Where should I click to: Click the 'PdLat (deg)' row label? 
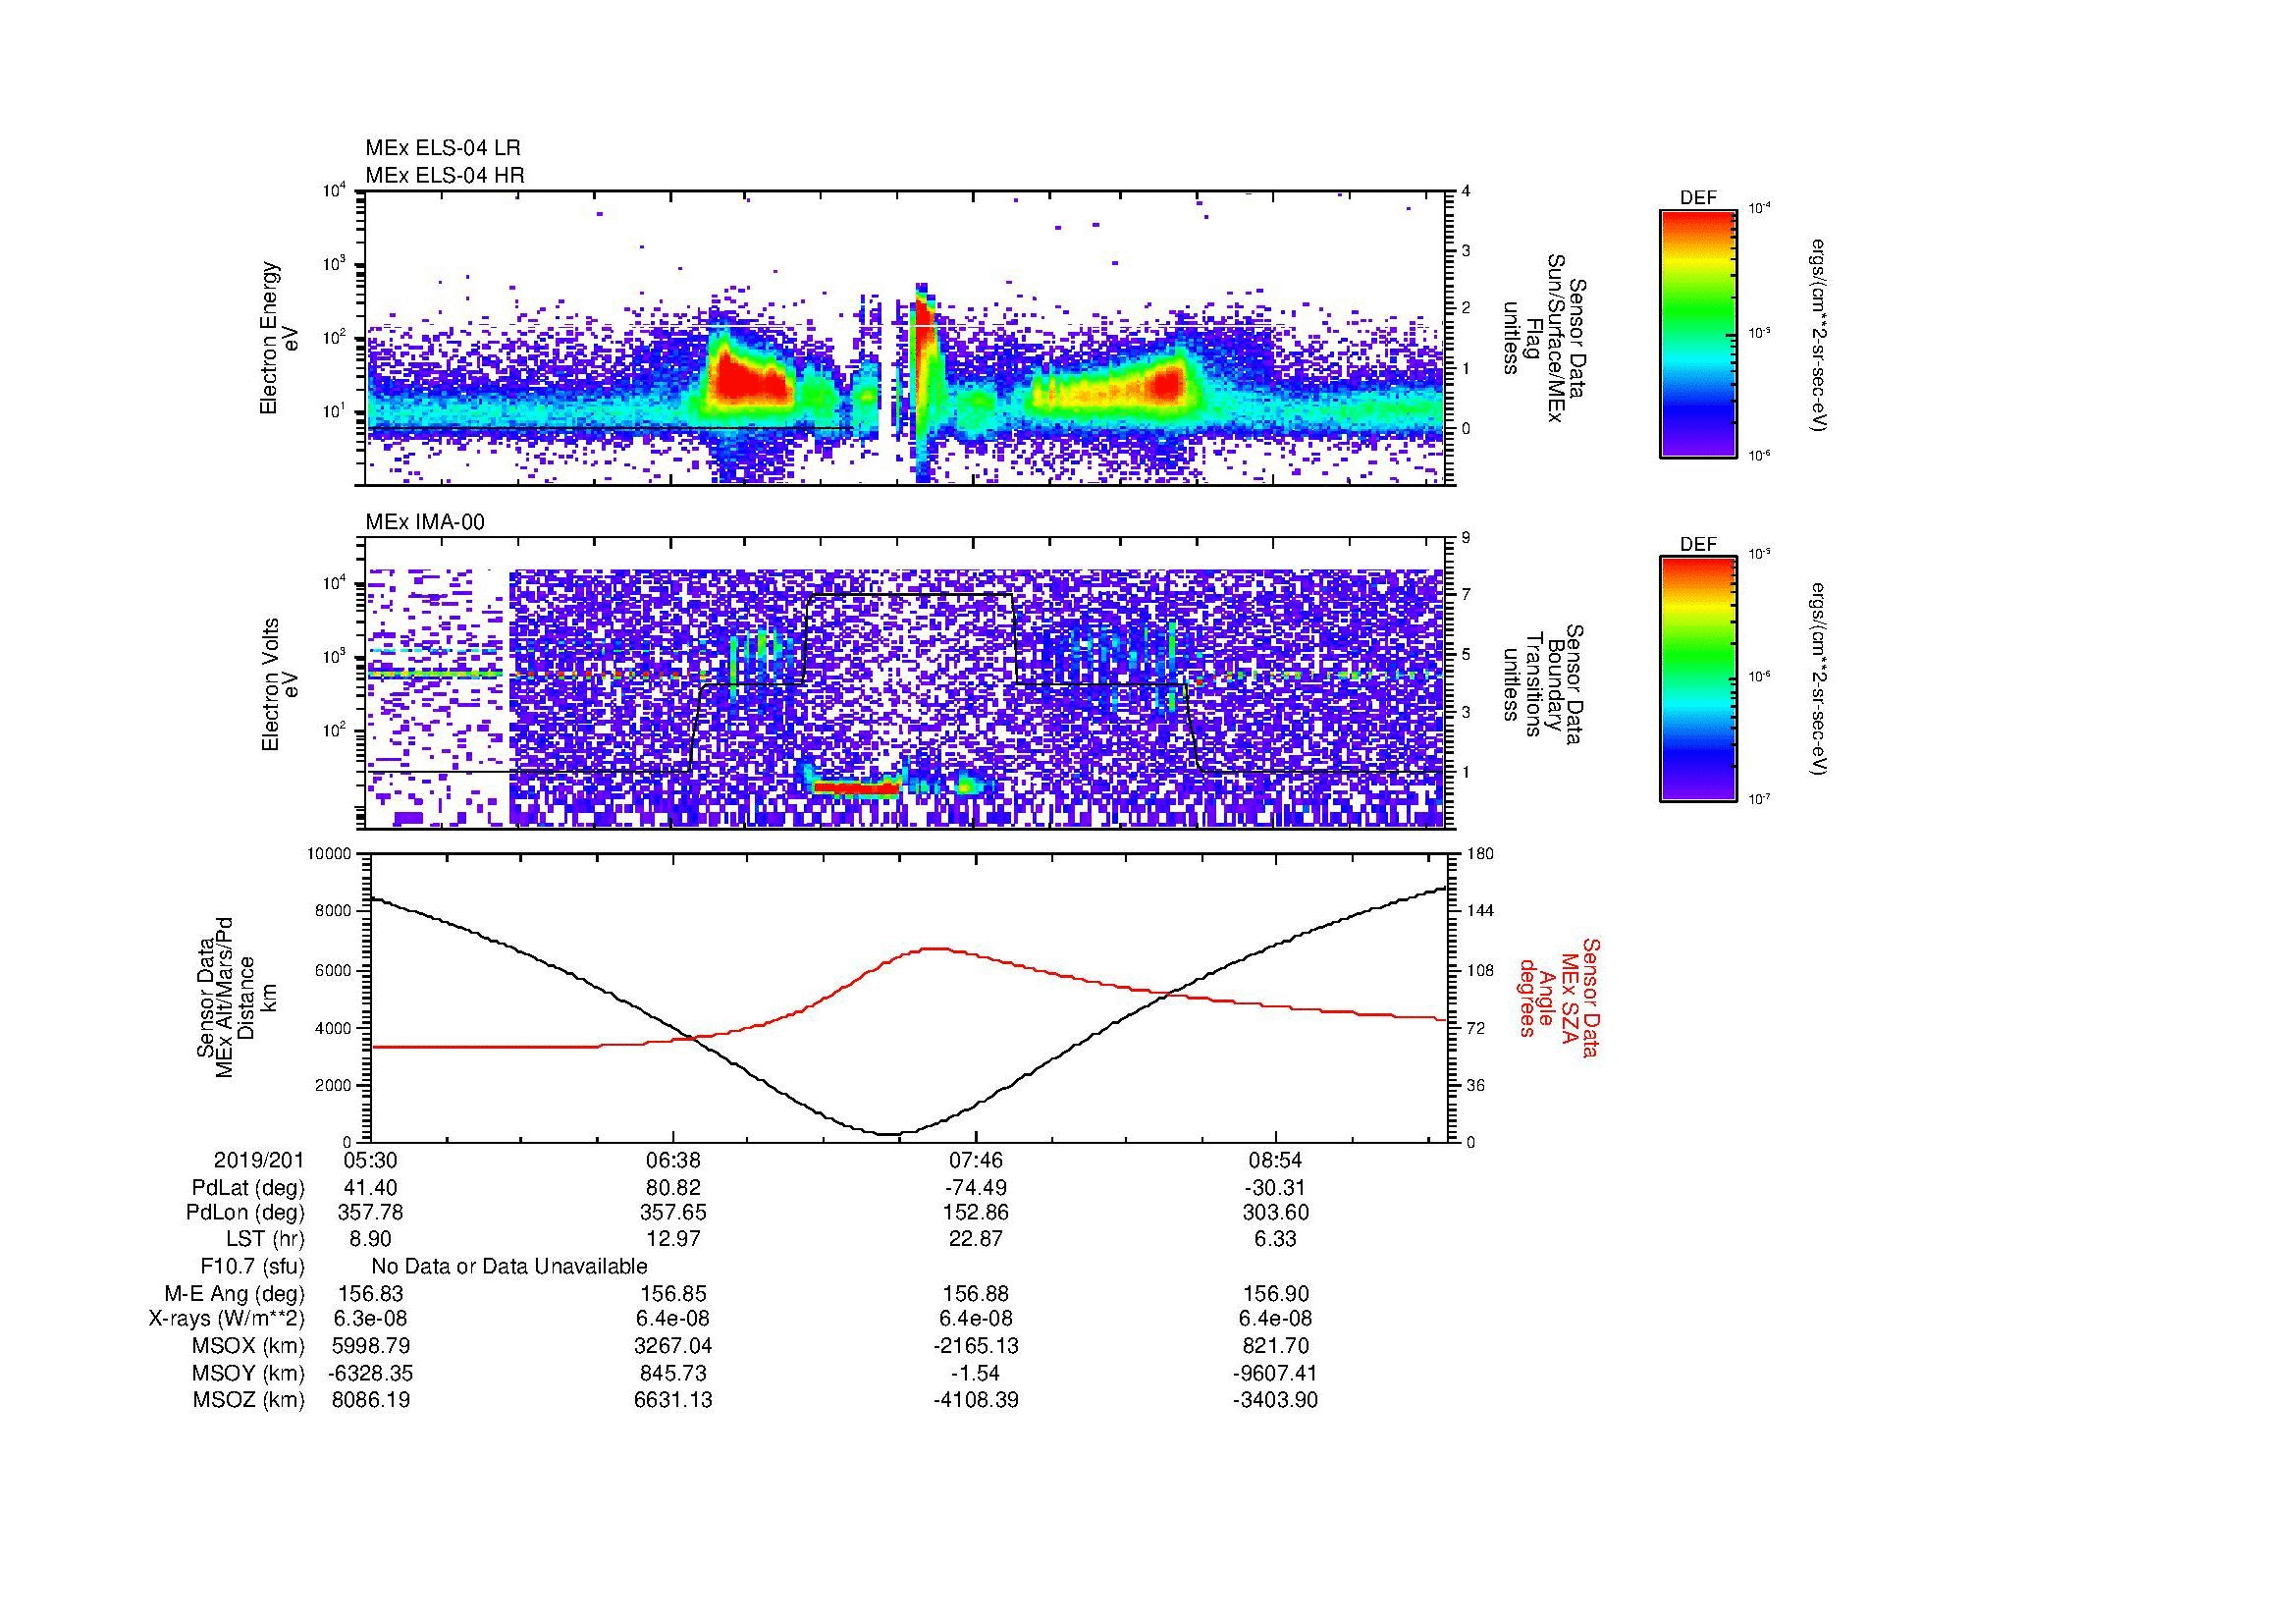248,1188
